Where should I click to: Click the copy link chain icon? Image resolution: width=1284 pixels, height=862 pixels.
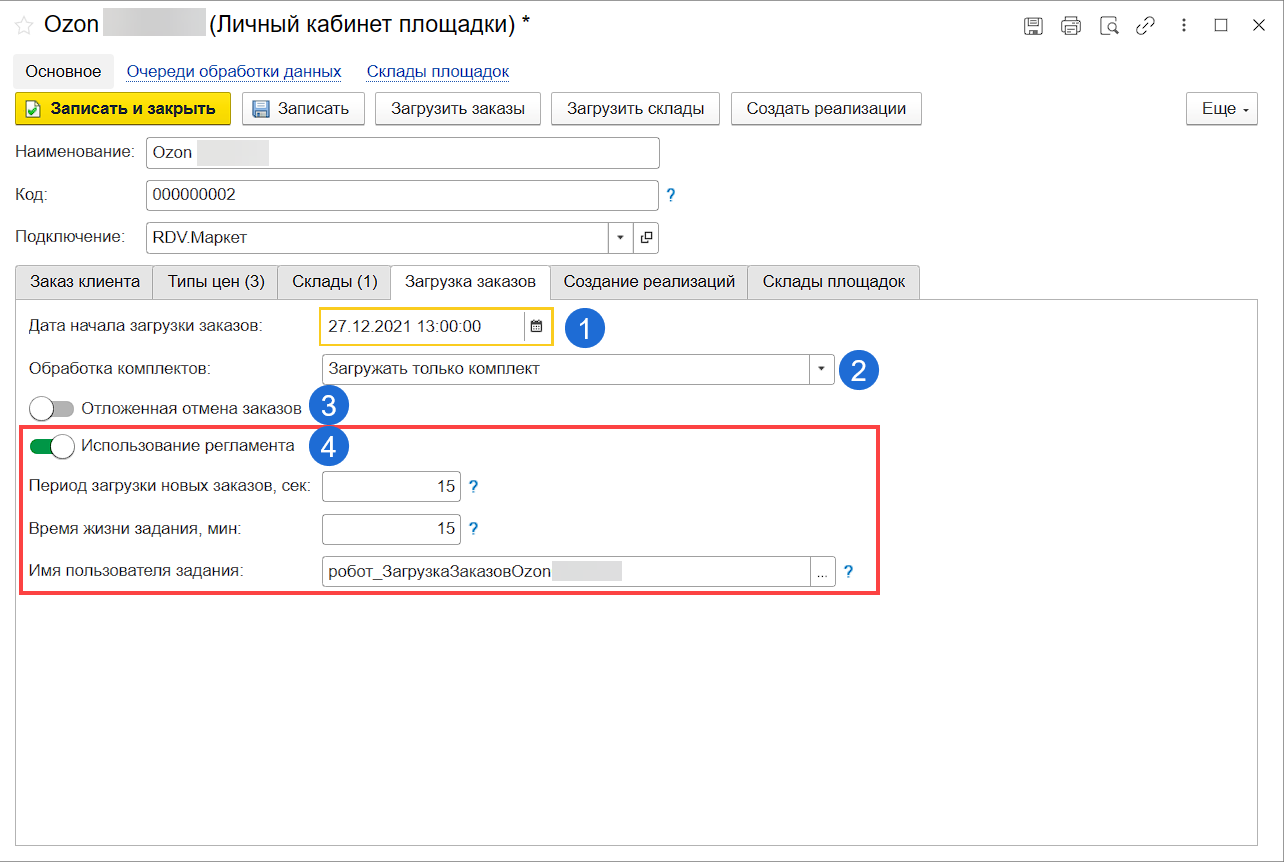(x=1145, y=26)
